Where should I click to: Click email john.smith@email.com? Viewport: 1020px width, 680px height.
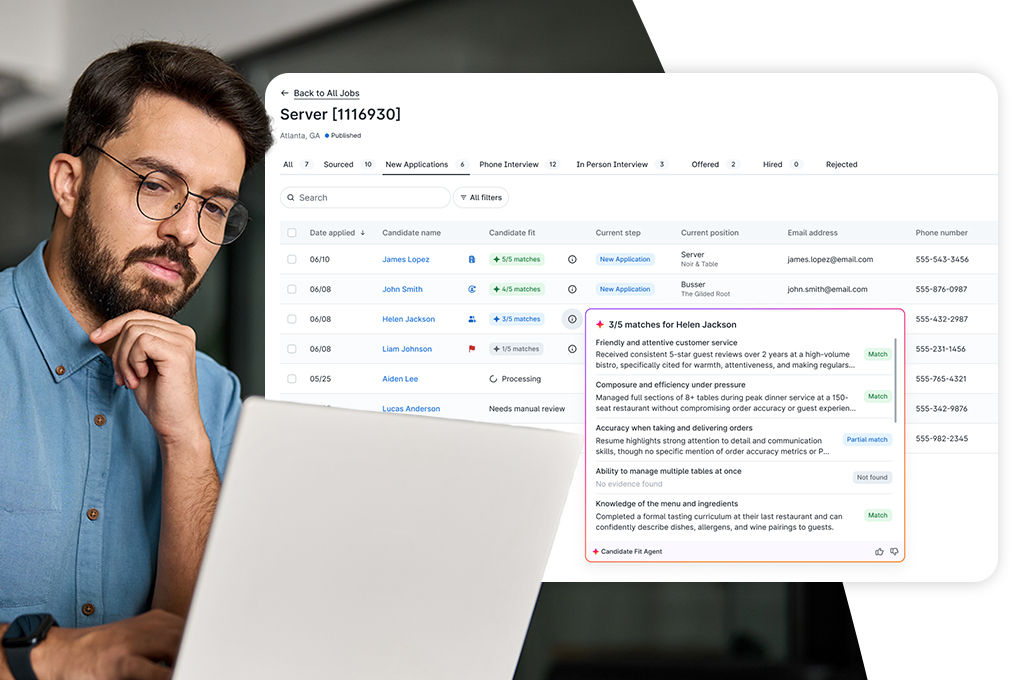[x=827, y=290]
